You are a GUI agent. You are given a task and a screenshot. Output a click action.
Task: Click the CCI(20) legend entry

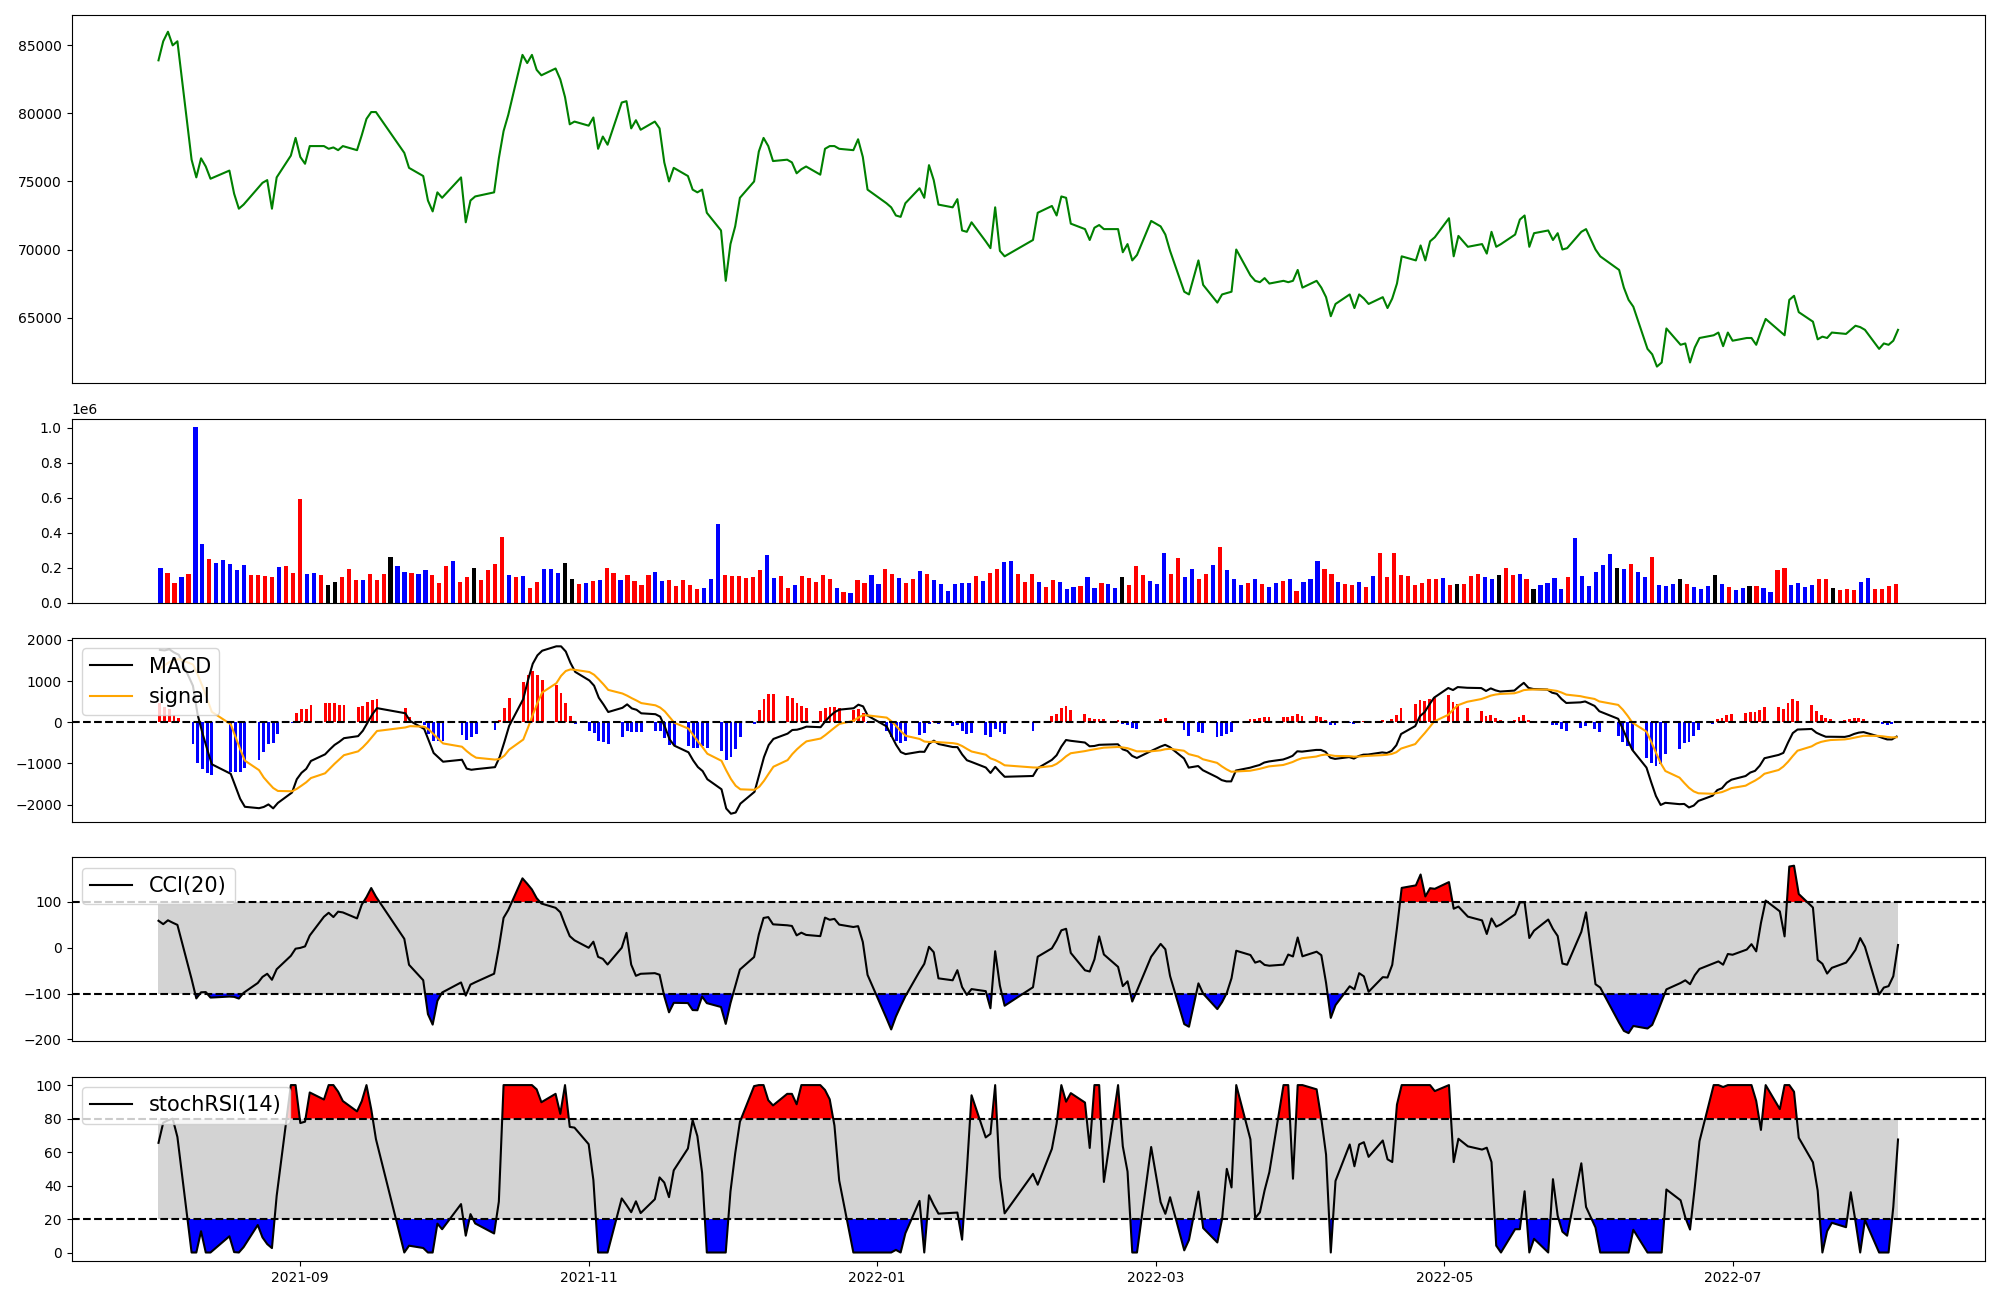[187, 885]
